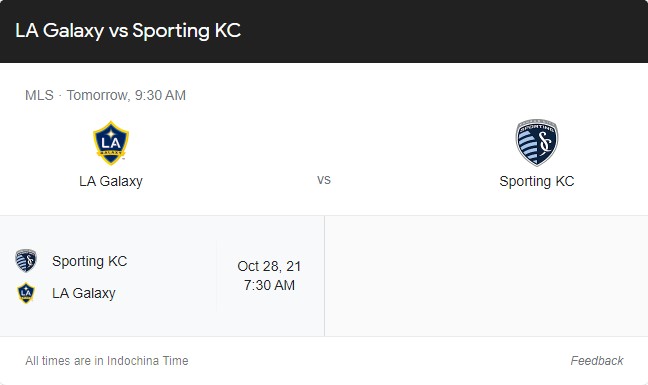Click the small LA Galaxy logo in fixture row
Image resolution: width=648 pixels, height=385 pixels.
click(26, 293)
